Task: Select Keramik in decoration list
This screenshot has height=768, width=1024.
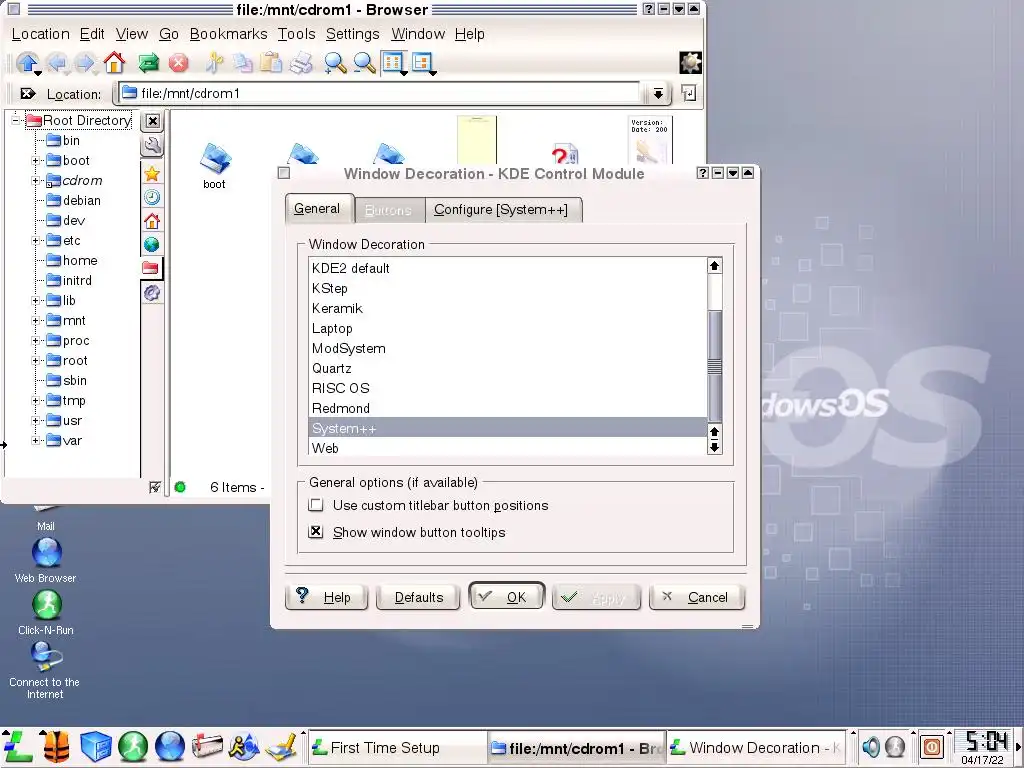Action: click(x=507, y=308)
